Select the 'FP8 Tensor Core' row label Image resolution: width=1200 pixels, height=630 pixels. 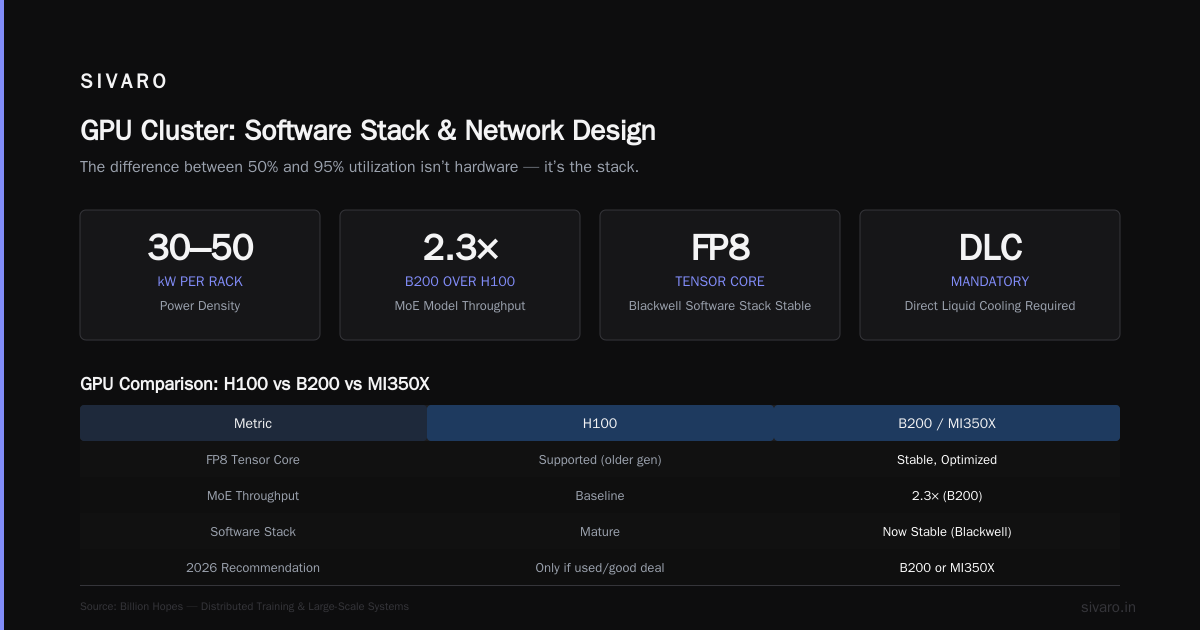tap(253, 460)
